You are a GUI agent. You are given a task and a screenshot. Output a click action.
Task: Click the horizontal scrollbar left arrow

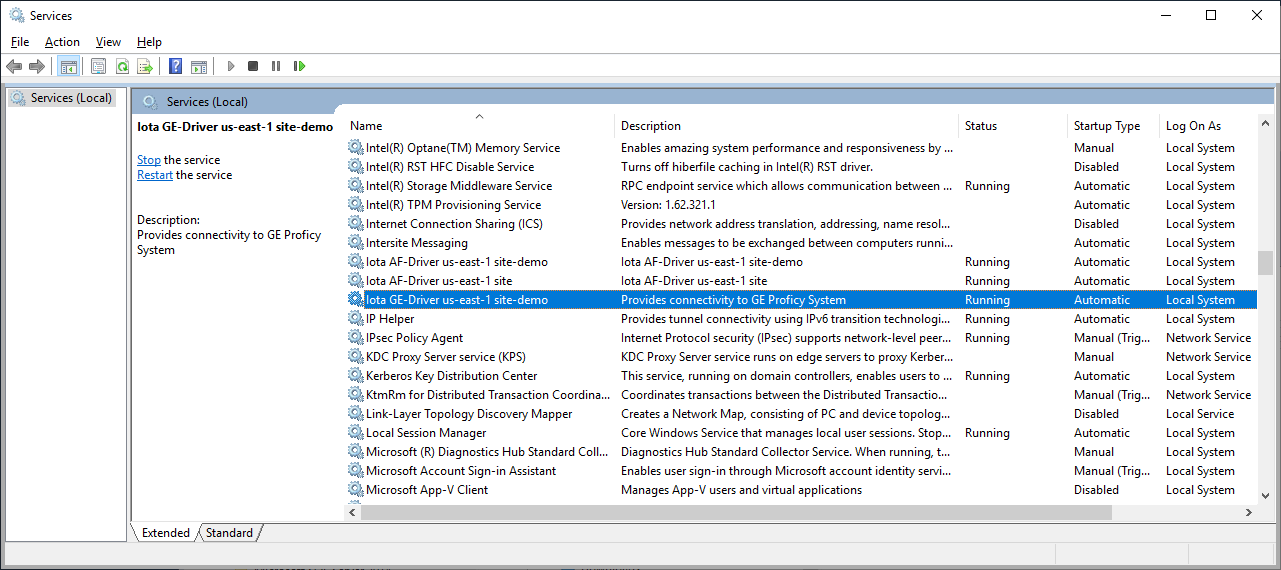point(353,512)
